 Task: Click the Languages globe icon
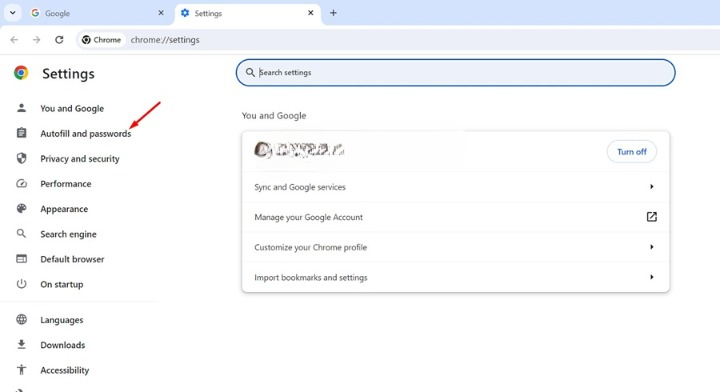coord(21,319)
